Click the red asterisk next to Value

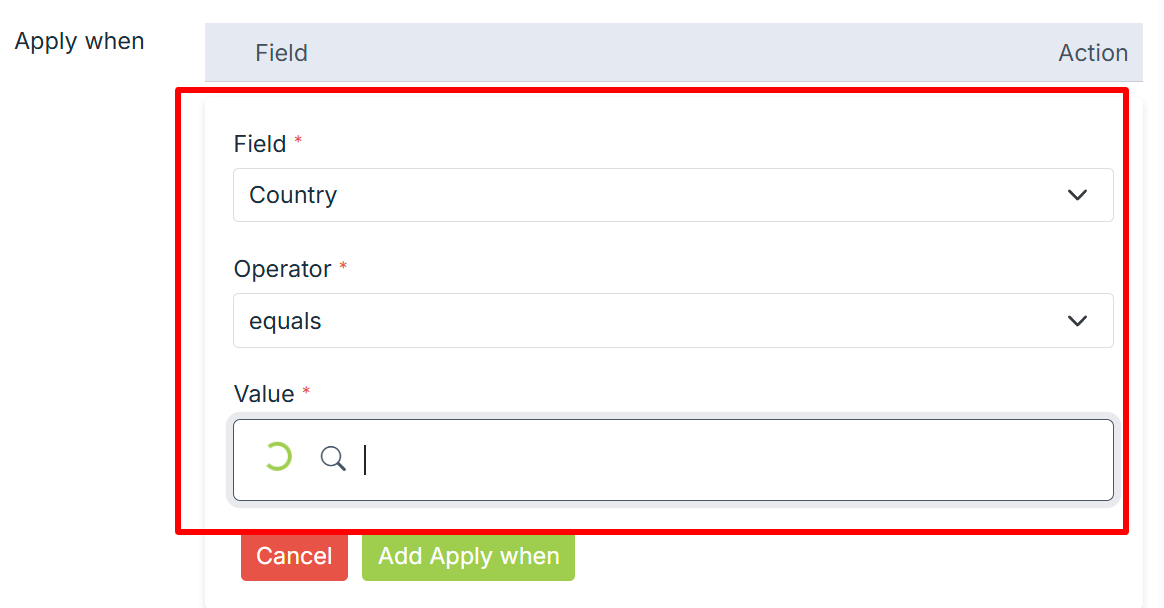click(x=306, y=393)
